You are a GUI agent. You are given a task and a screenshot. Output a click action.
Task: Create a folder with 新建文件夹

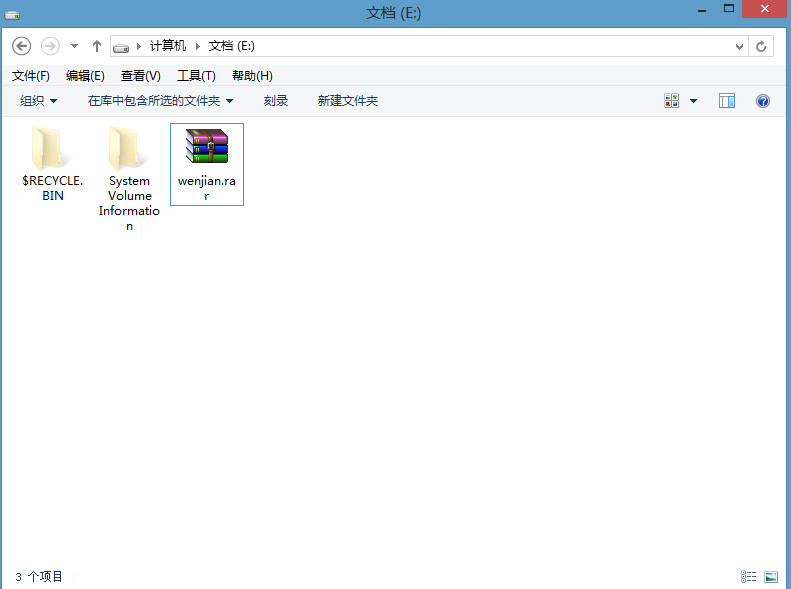(348, 101)
